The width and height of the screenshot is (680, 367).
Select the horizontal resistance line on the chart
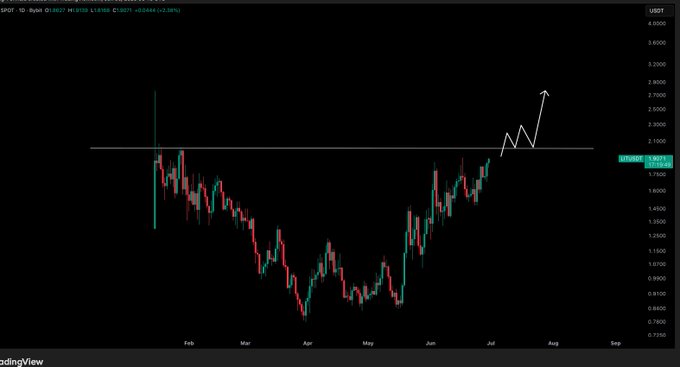(342, 148)
